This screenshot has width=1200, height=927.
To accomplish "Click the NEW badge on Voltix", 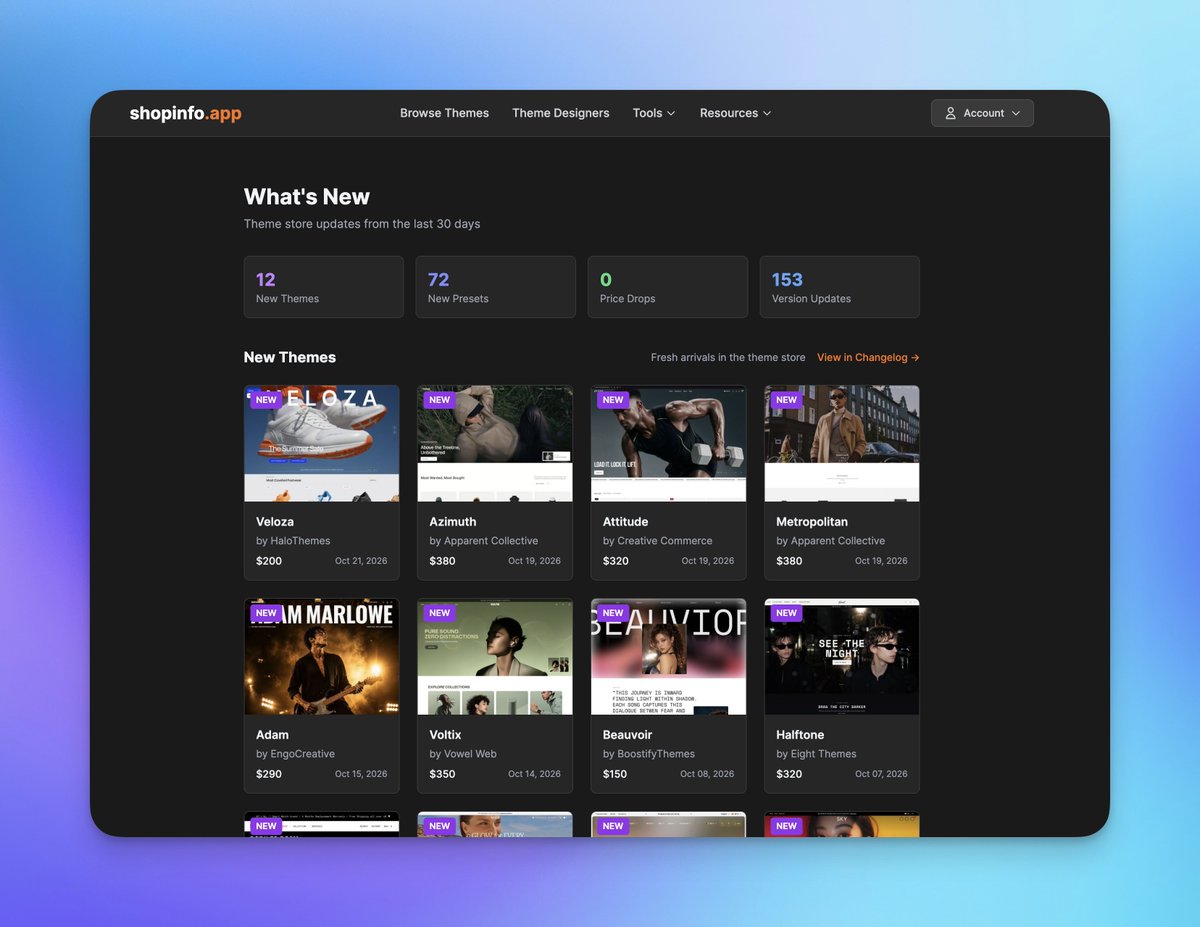I will (x=440, y=613).
